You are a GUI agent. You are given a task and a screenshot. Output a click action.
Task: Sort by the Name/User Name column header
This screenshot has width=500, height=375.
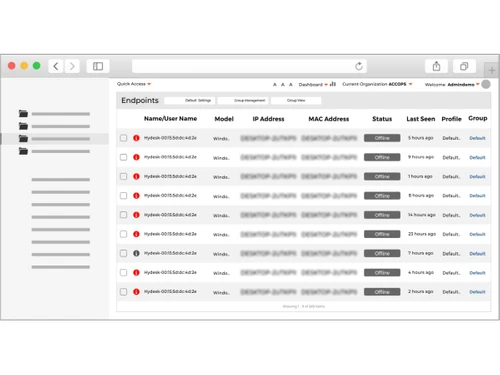point(170,119)
